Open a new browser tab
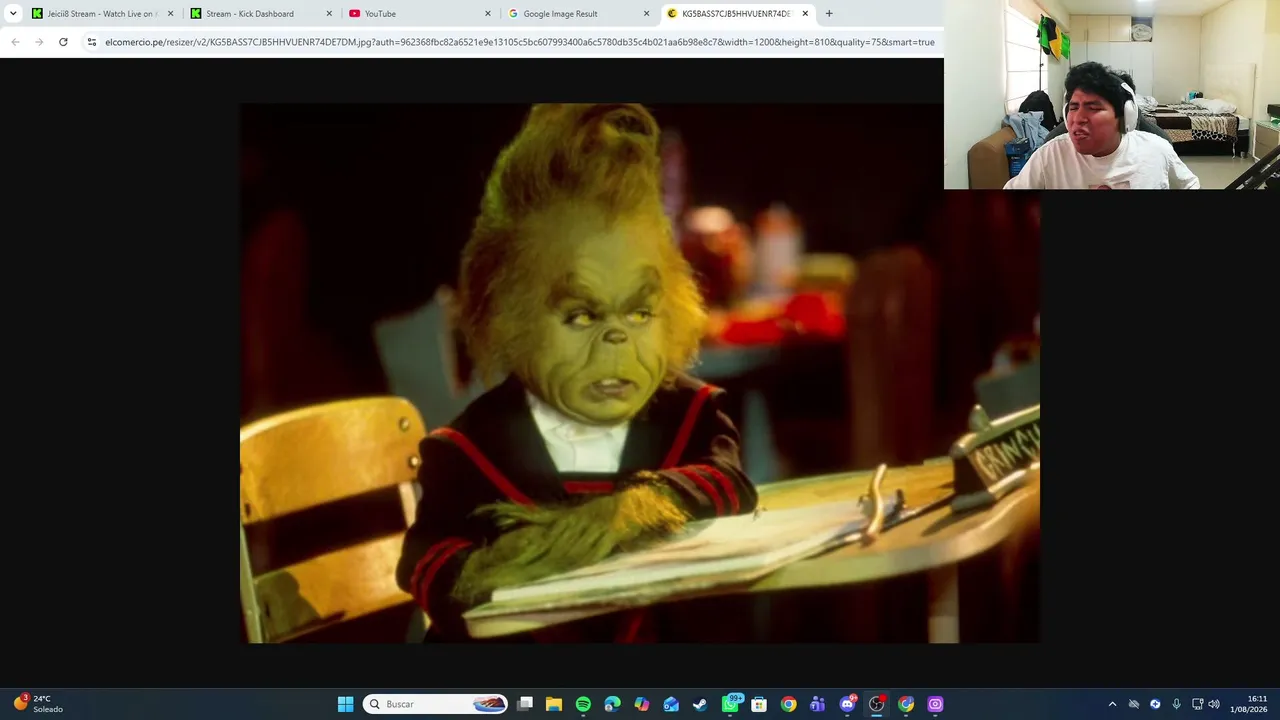Screen dimensions: 1280x720 pyautogui.click(x=829, y=14)
